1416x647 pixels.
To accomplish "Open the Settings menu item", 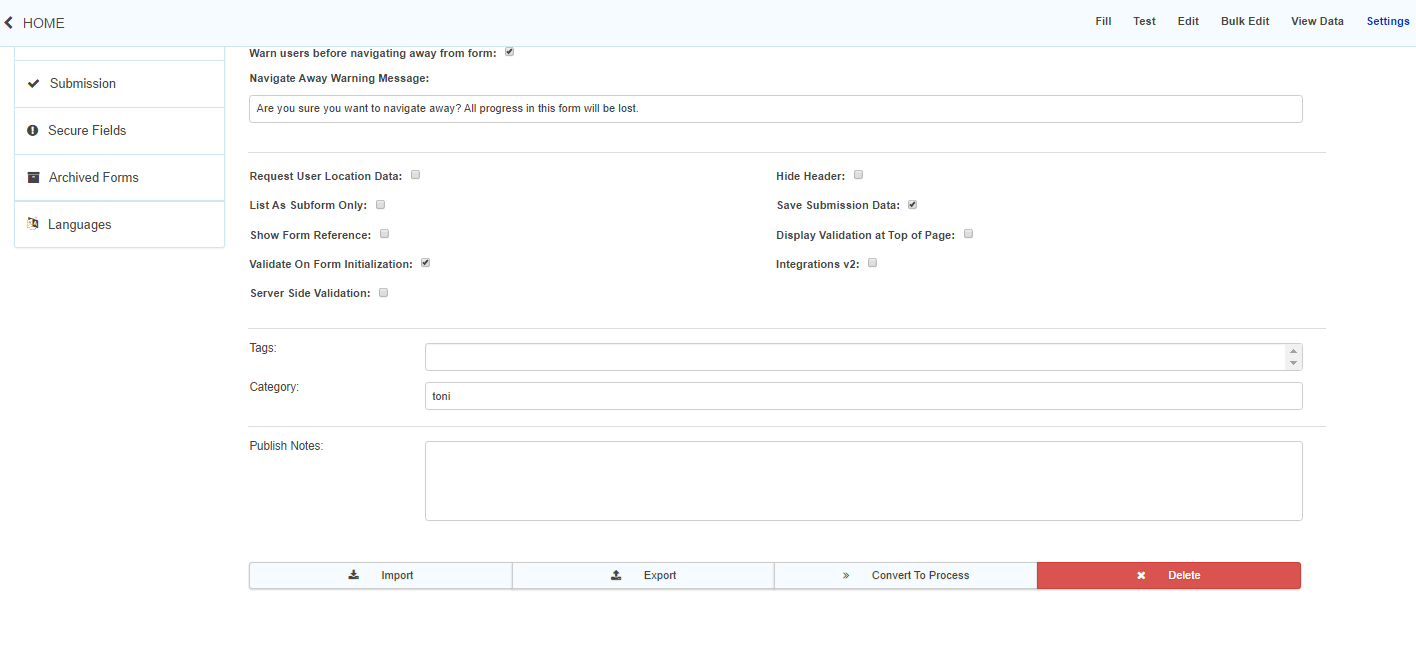I will (1388, 21).
